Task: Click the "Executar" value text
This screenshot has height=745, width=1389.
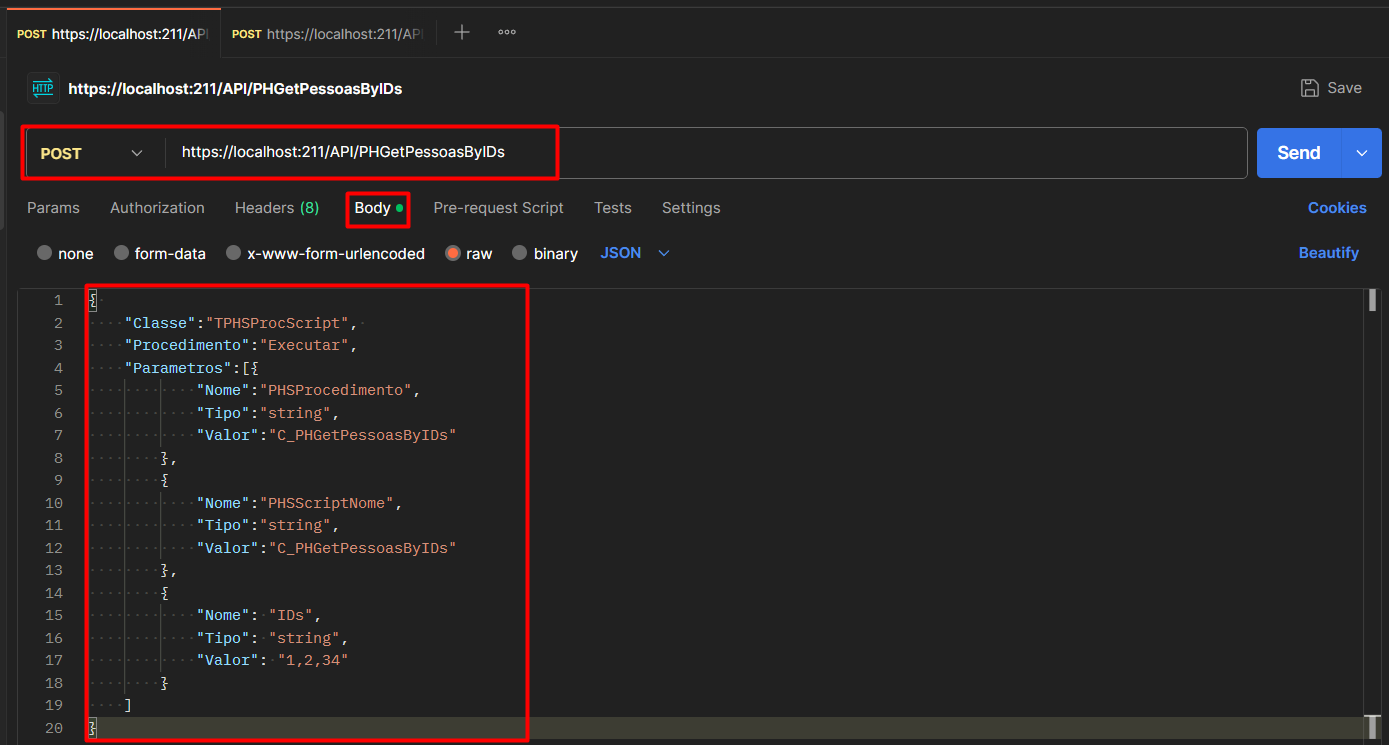Action: click(303, 345)
